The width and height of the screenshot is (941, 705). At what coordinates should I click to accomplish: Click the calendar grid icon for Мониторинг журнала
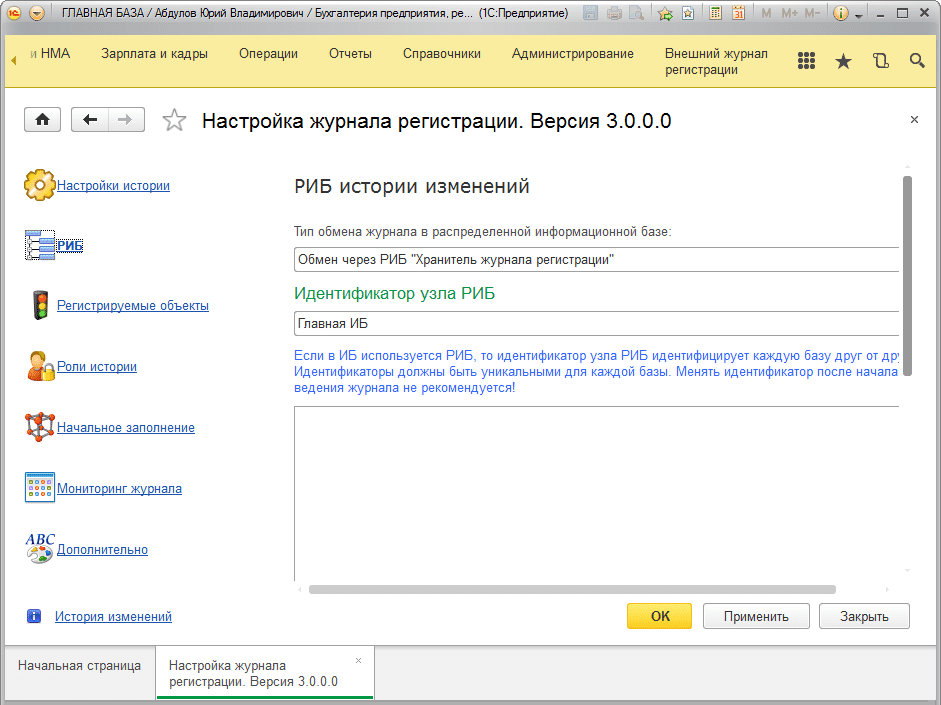coord(39,488)
